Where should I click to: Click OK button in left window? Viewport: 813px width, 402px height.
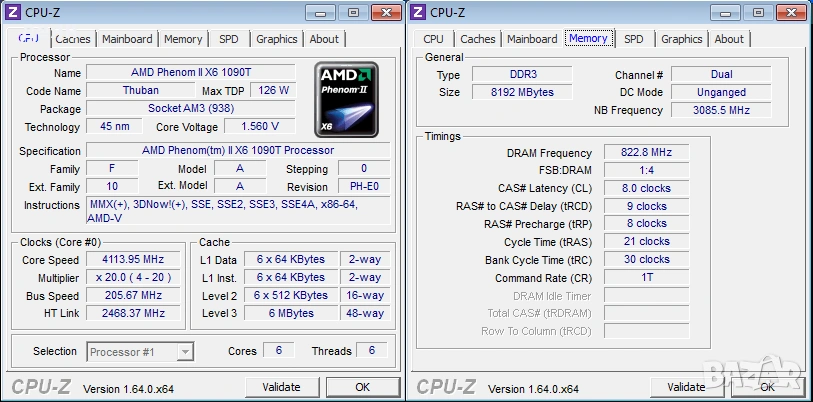pos(362,387)
